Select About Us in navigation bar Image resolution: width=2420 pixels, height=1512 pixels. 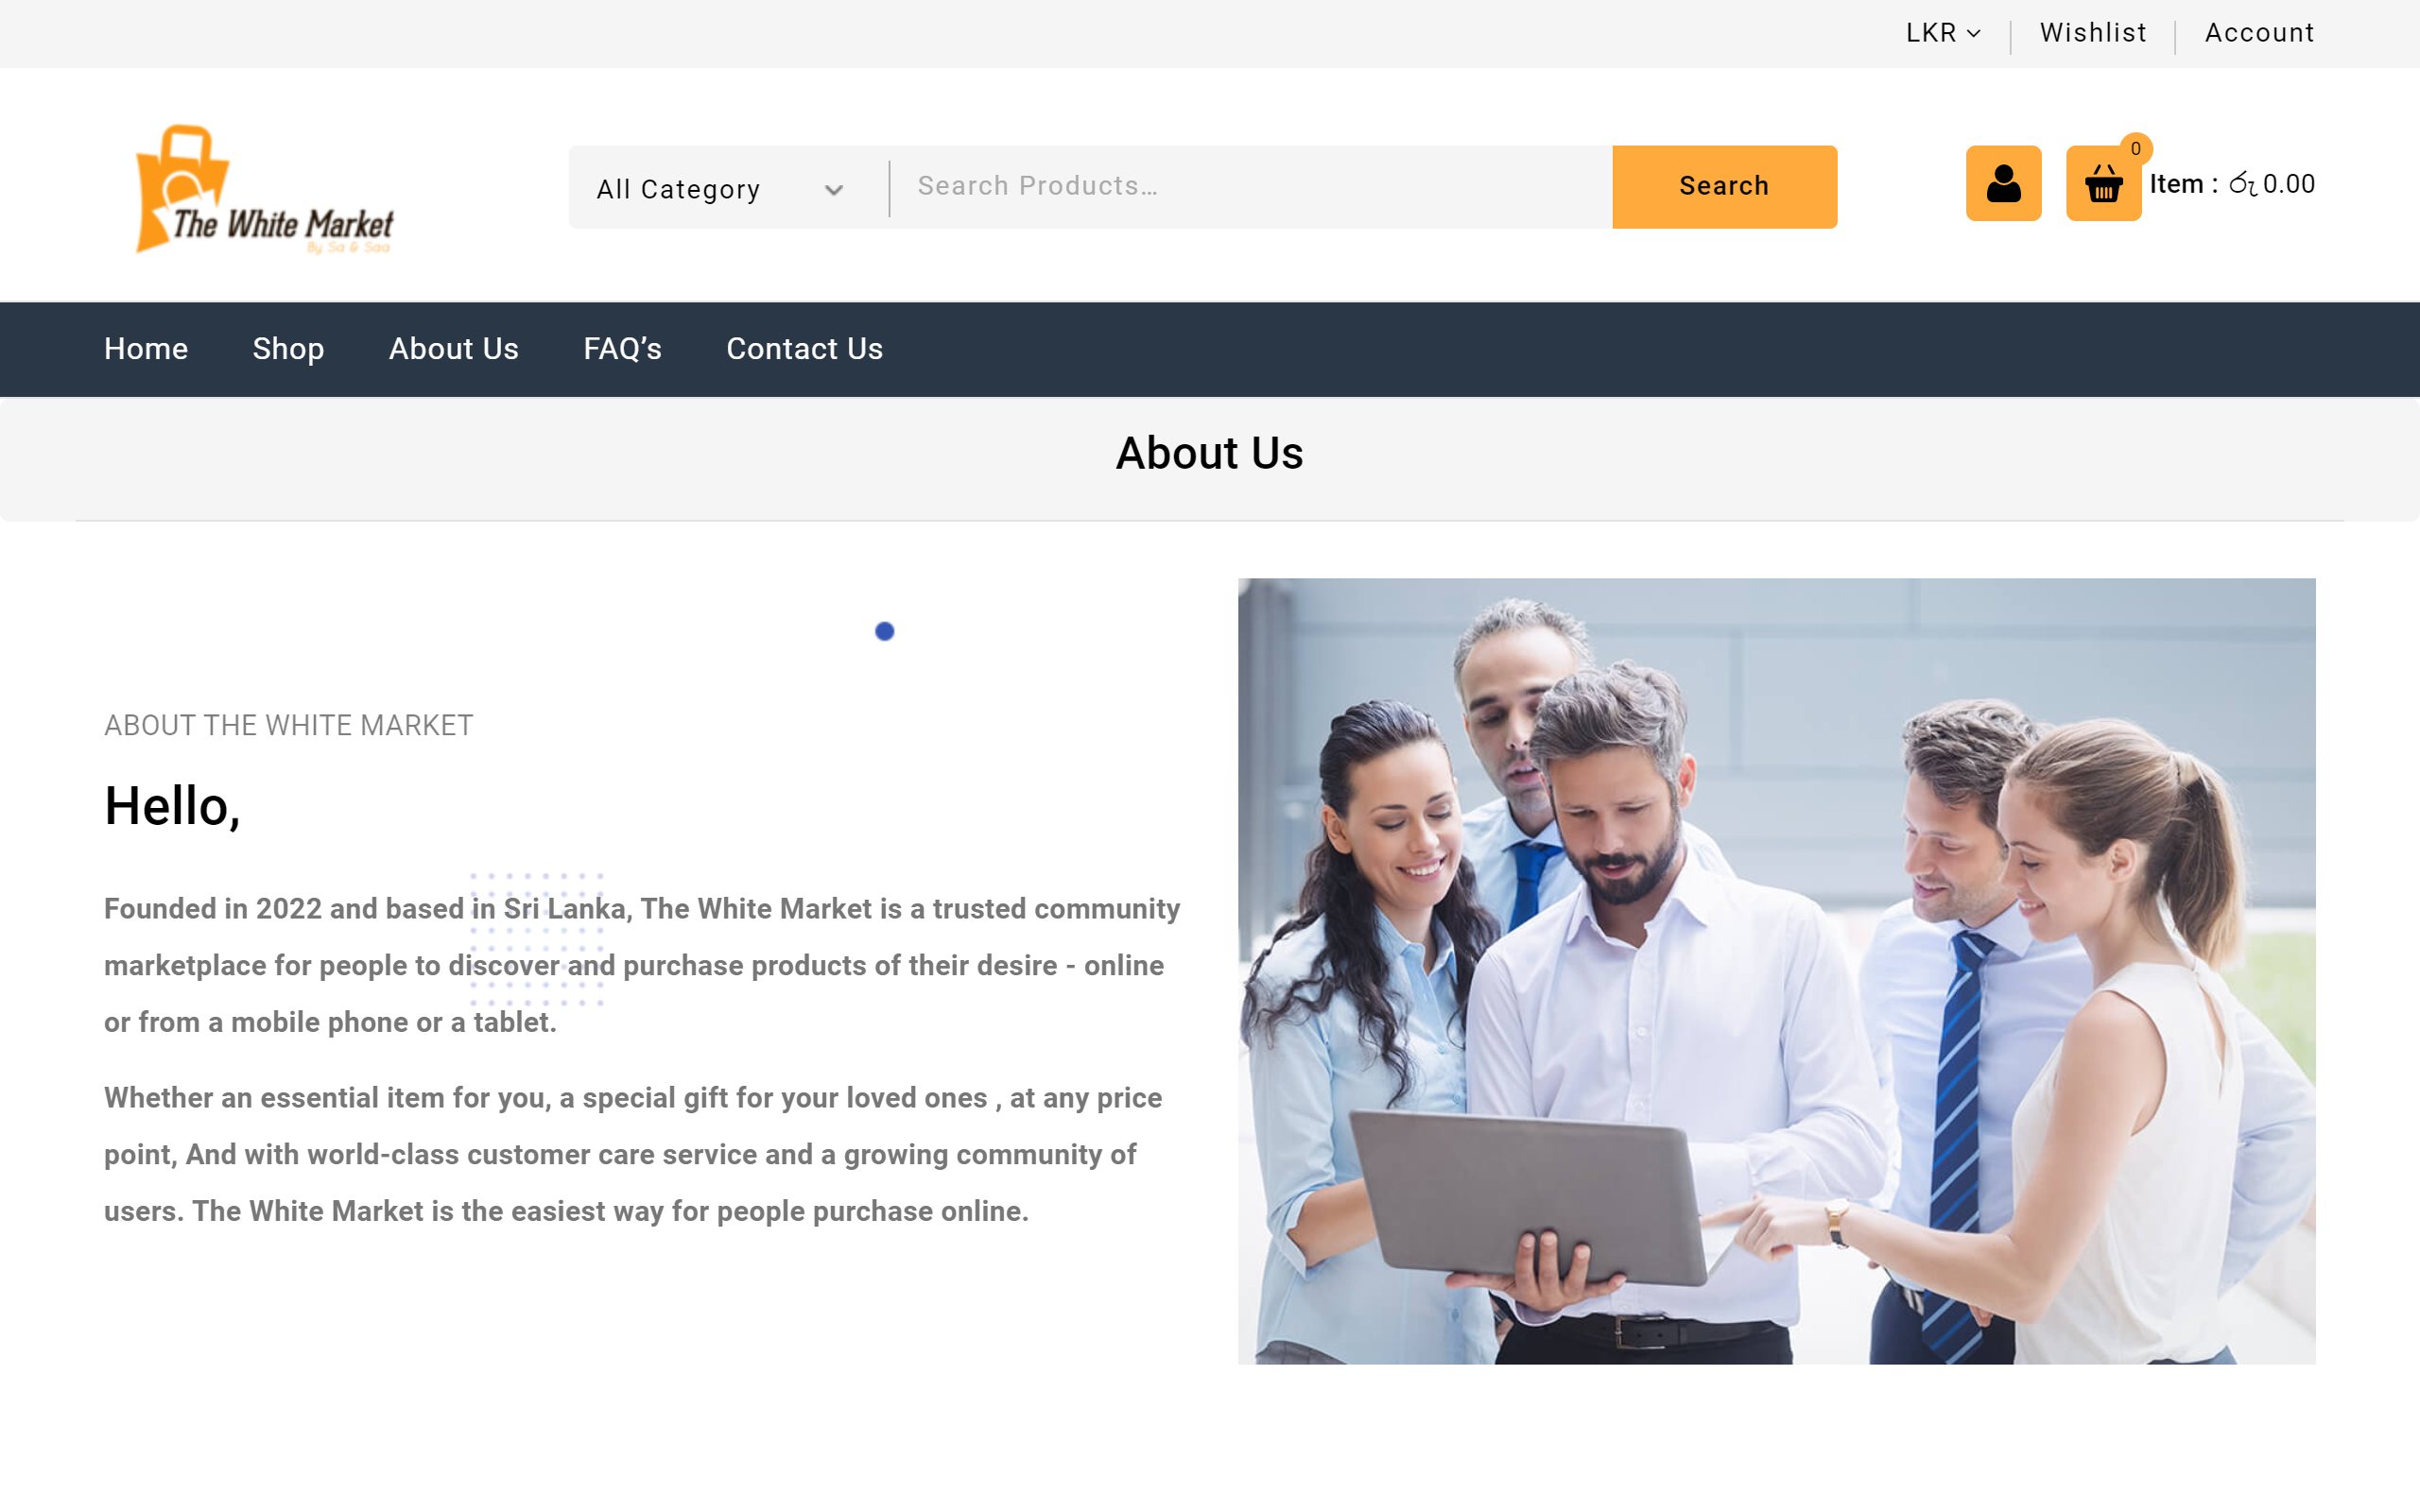[454, 349]
